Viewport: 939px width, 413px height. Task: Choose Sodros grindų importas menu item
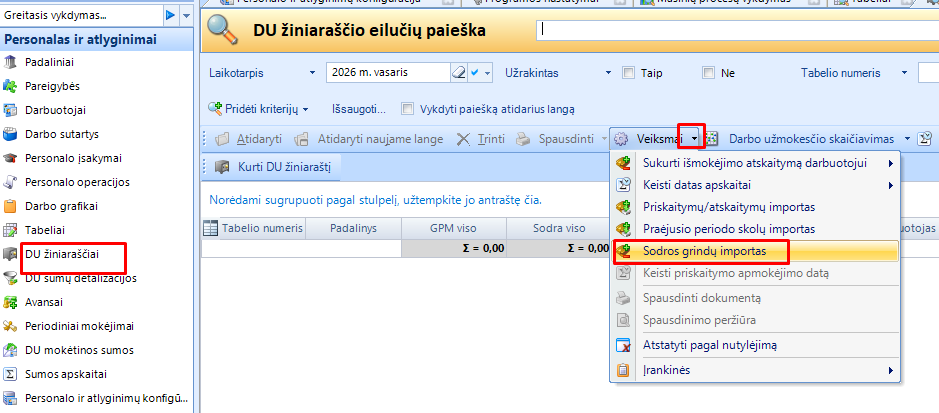tap(700, 250)
